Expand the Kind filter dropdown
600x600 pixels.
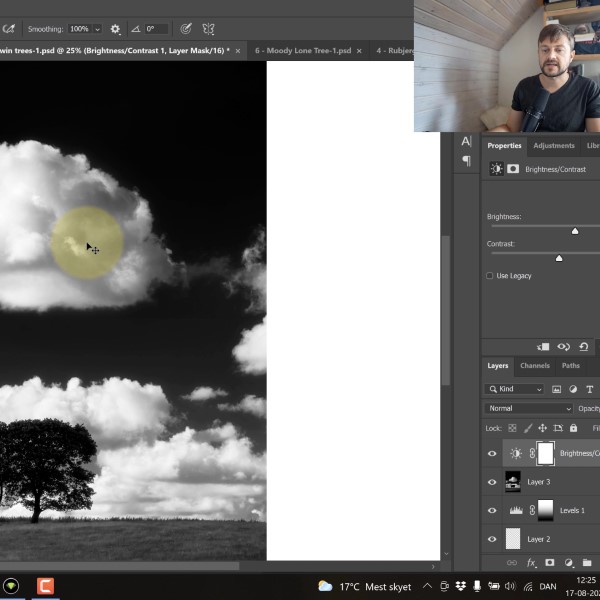(514, 389)
